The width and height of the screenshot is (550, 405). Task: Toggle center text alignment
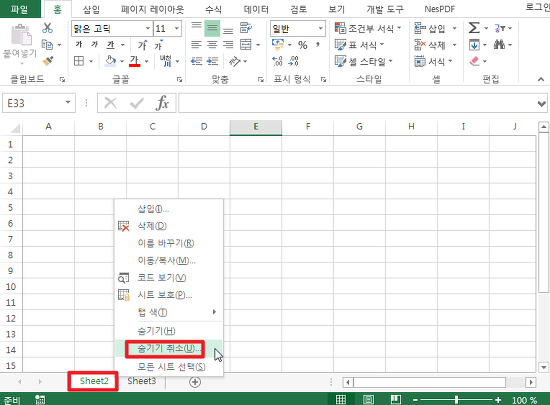tap(212, 45)
